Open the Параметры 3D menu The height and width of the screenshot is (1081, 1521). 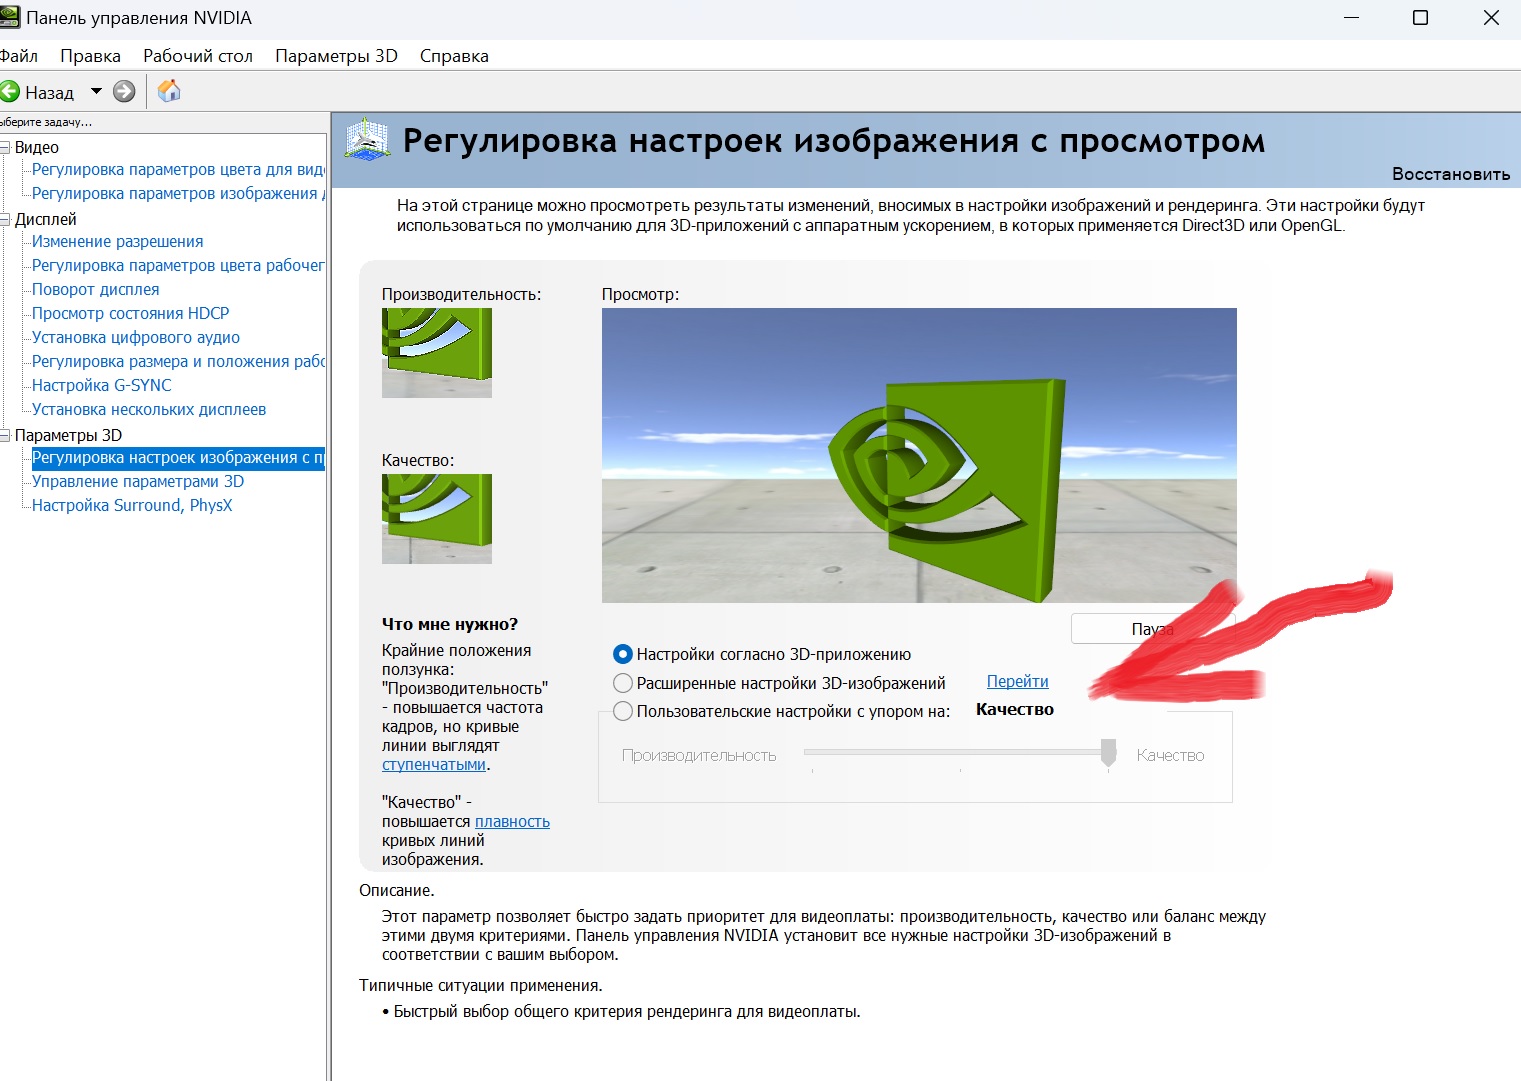pos(336,56)
